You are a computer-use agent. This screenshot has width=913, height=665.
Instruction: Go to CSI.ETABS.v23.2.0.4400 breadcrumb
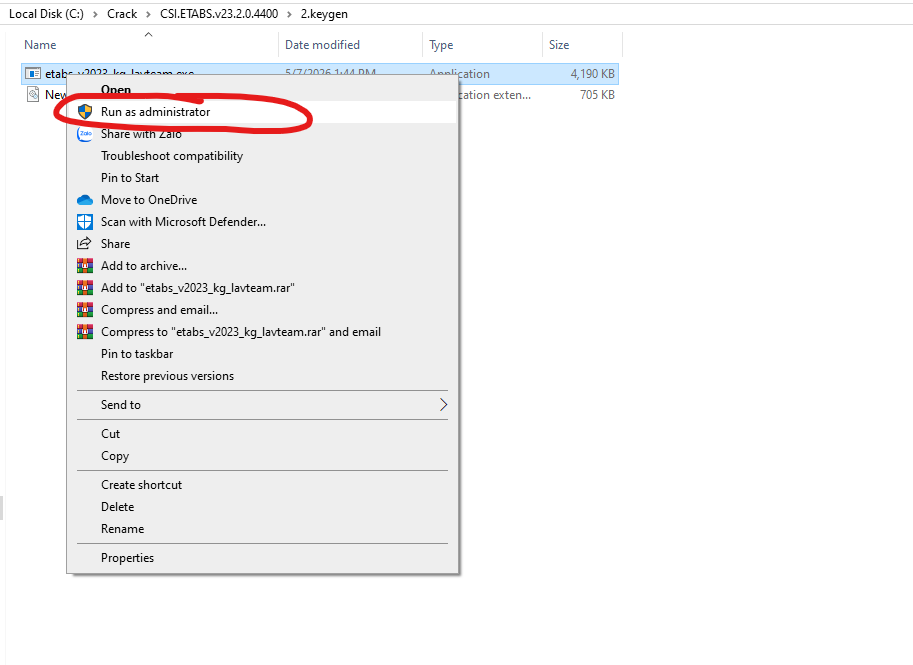(219, 14)
